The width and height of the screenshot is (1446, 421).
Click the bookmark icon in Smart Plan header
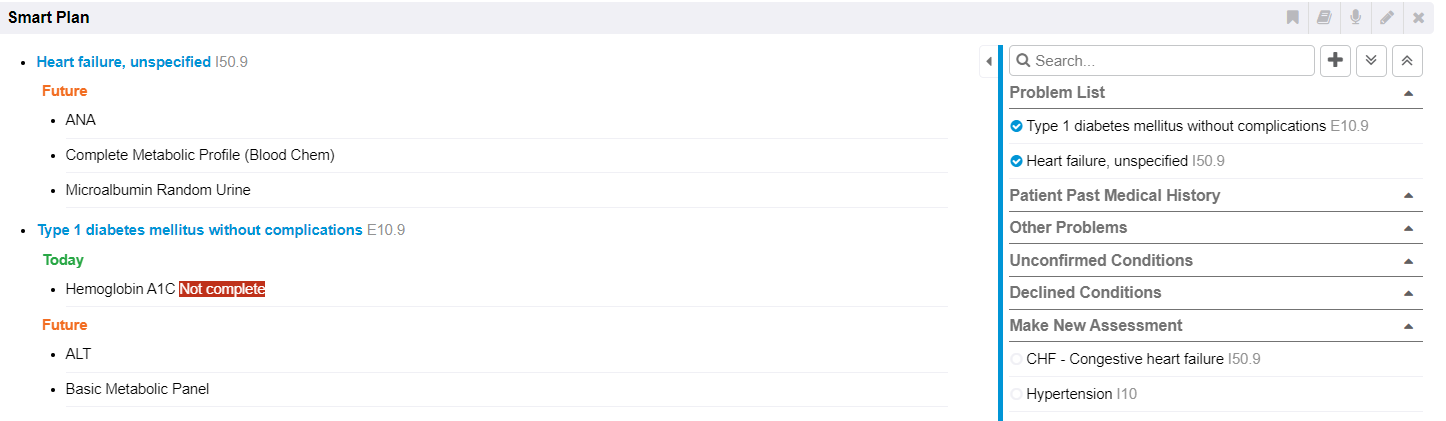(1293, 17)
